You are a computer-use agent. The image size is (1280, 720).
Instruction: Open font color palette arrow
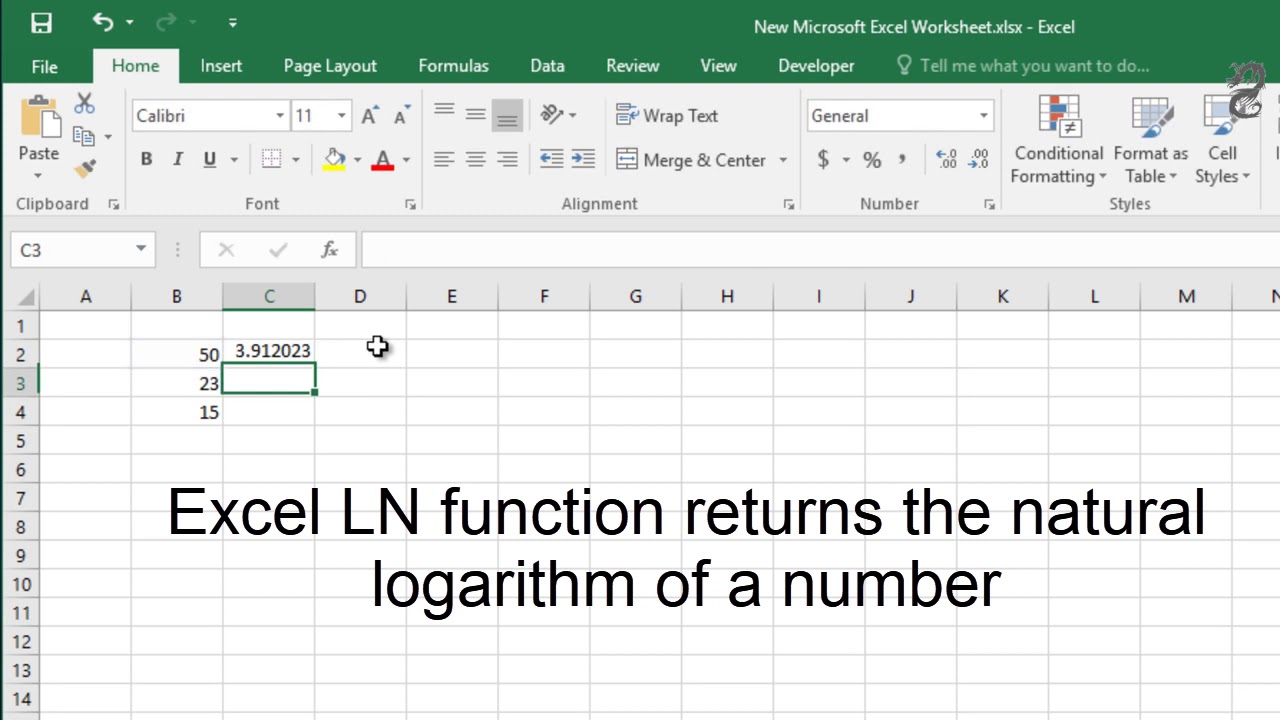click(x=406, y=160)
